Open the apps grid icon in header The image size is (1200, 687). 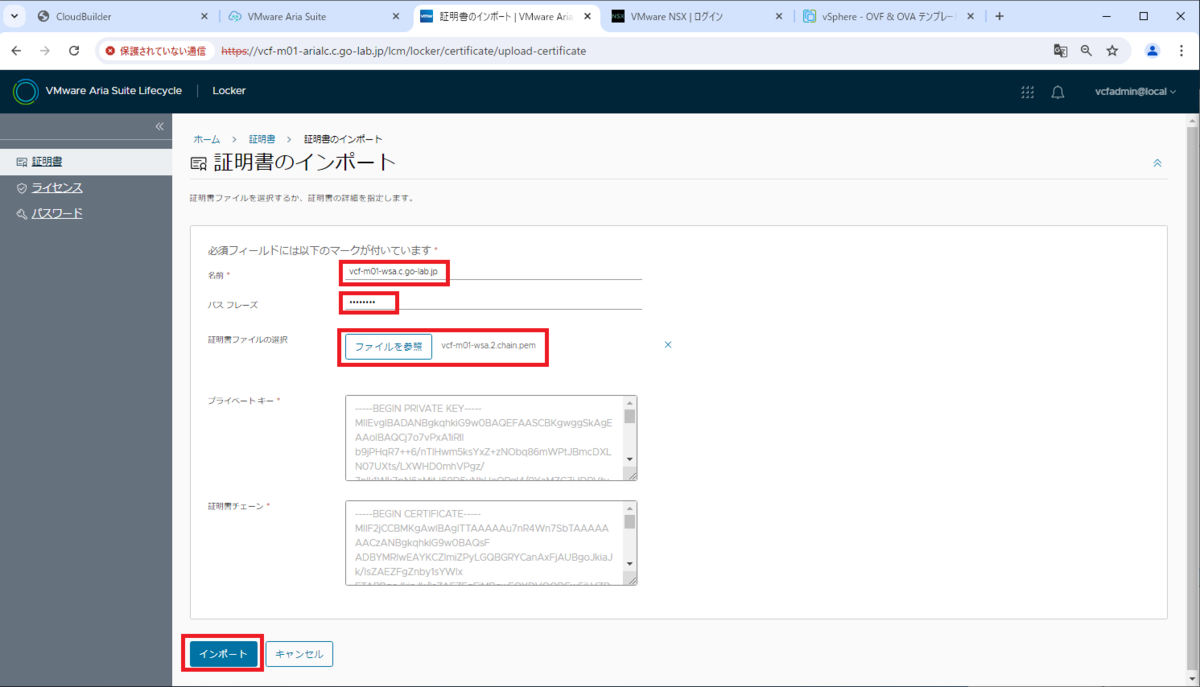(1027, 91)
